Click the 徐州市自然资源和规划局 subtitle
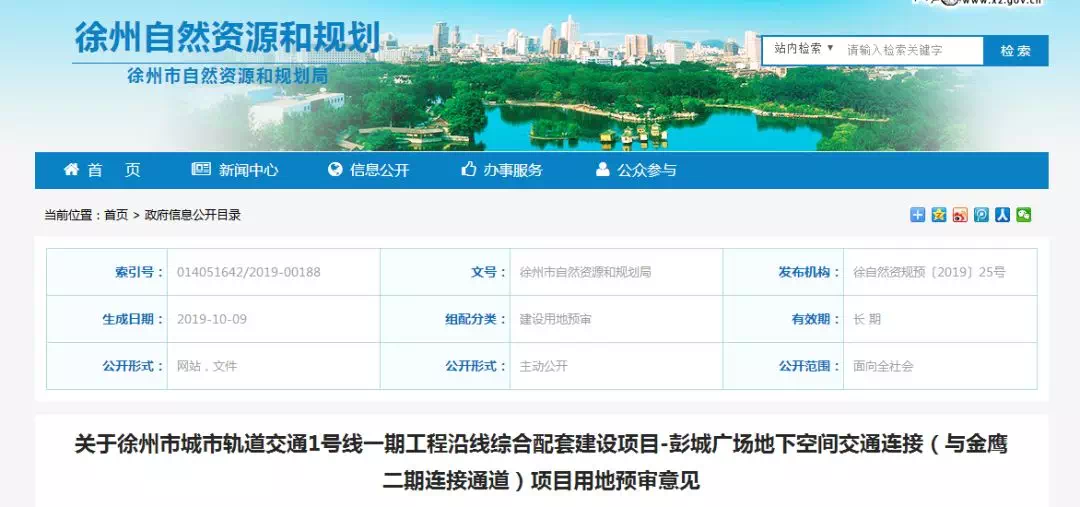1080x507 pixels. pyautogui.click(x=227, y=76)
